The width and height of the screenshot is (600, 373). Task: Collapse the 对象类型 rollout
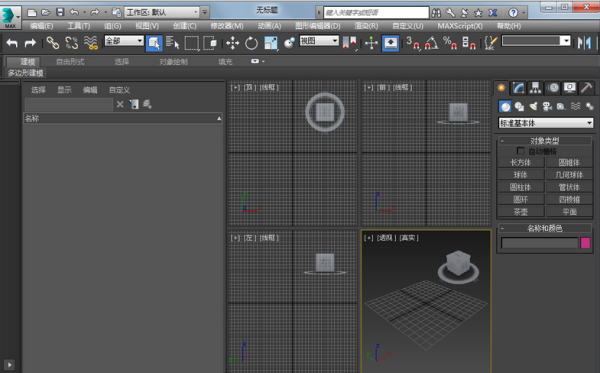(545, 141)
